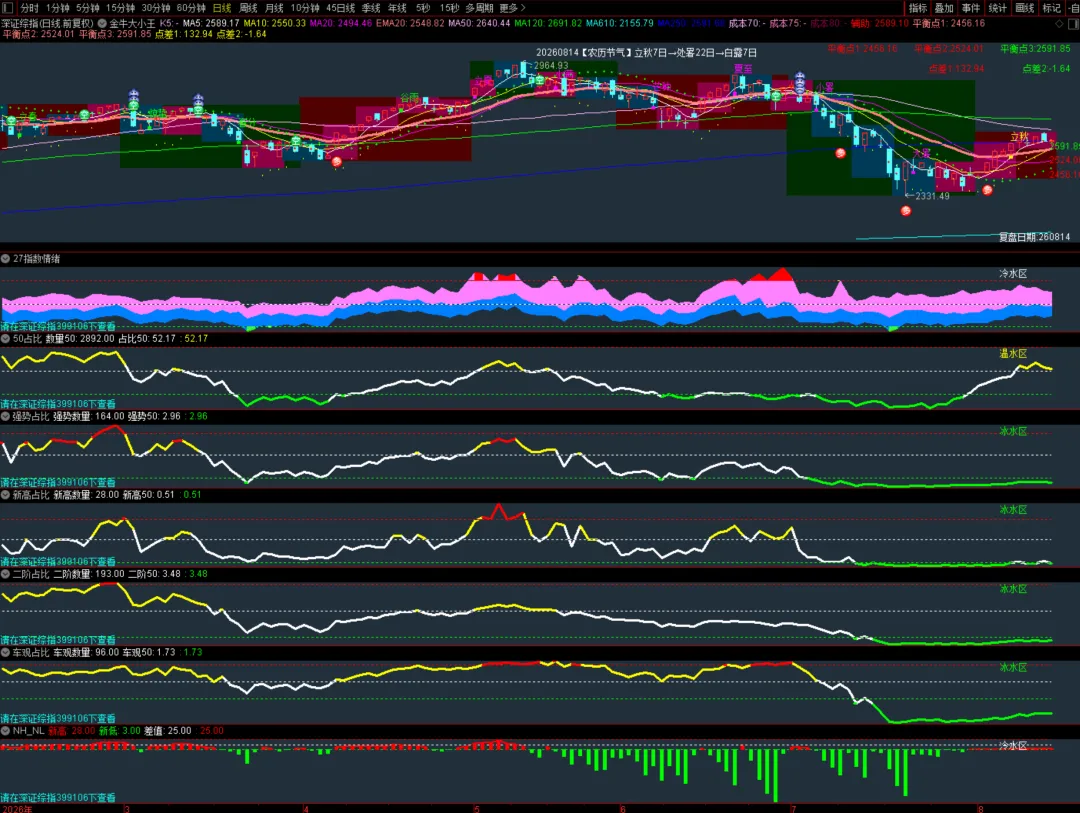
Task: Click the 复盘日期:260814 label
Action: (1035, 237)
